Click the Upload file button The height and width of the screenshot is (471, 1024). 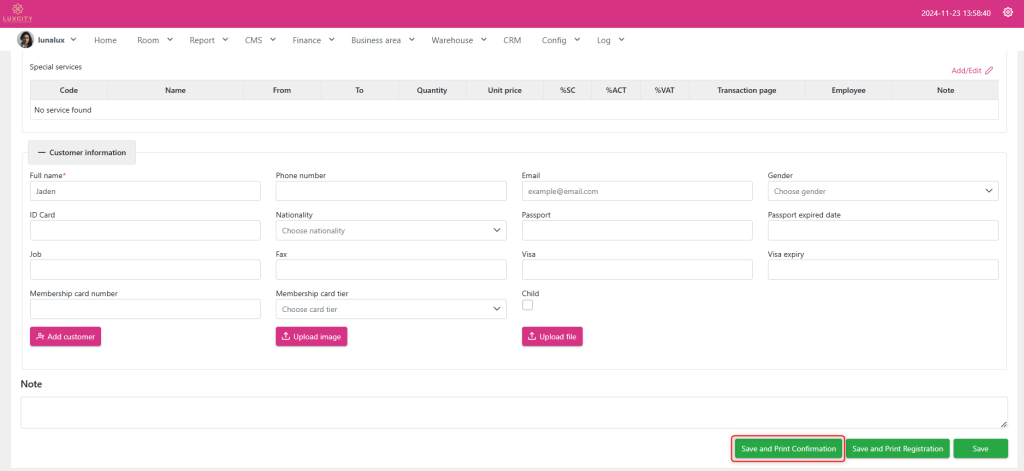(x=552, y=337)
